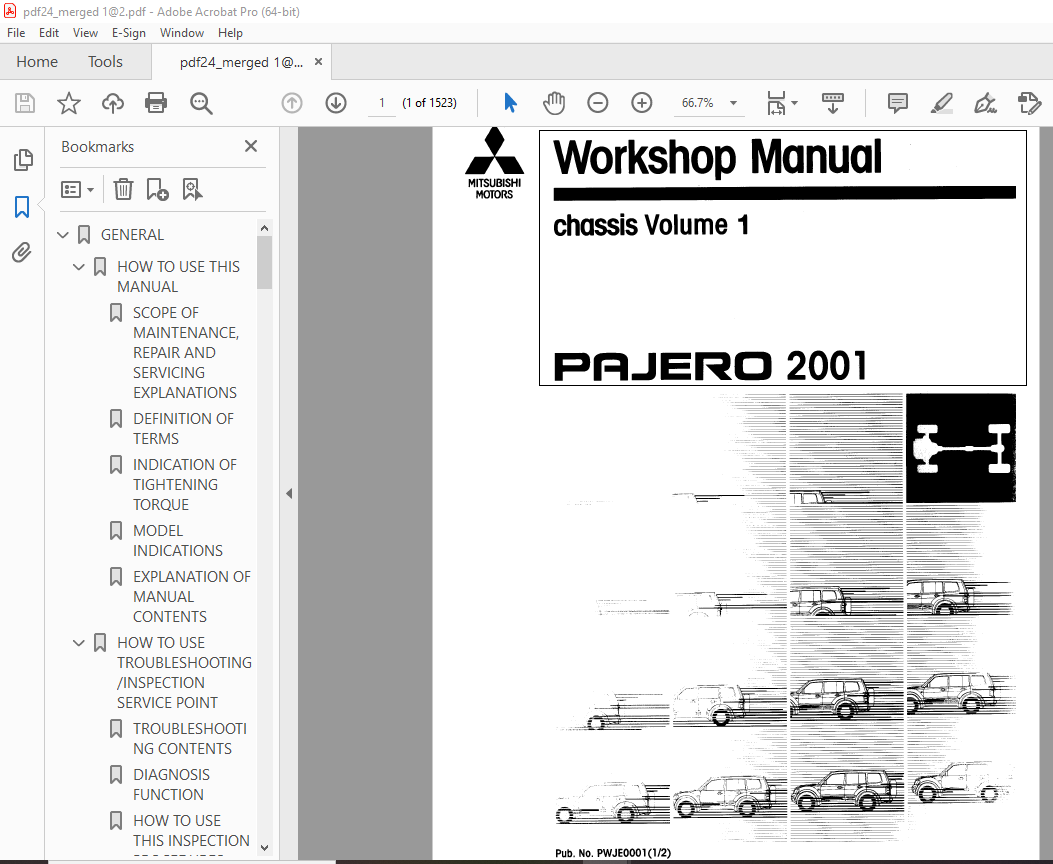Go to previous page arrow
Screen dimensions: 1053x864
(291, 103)
